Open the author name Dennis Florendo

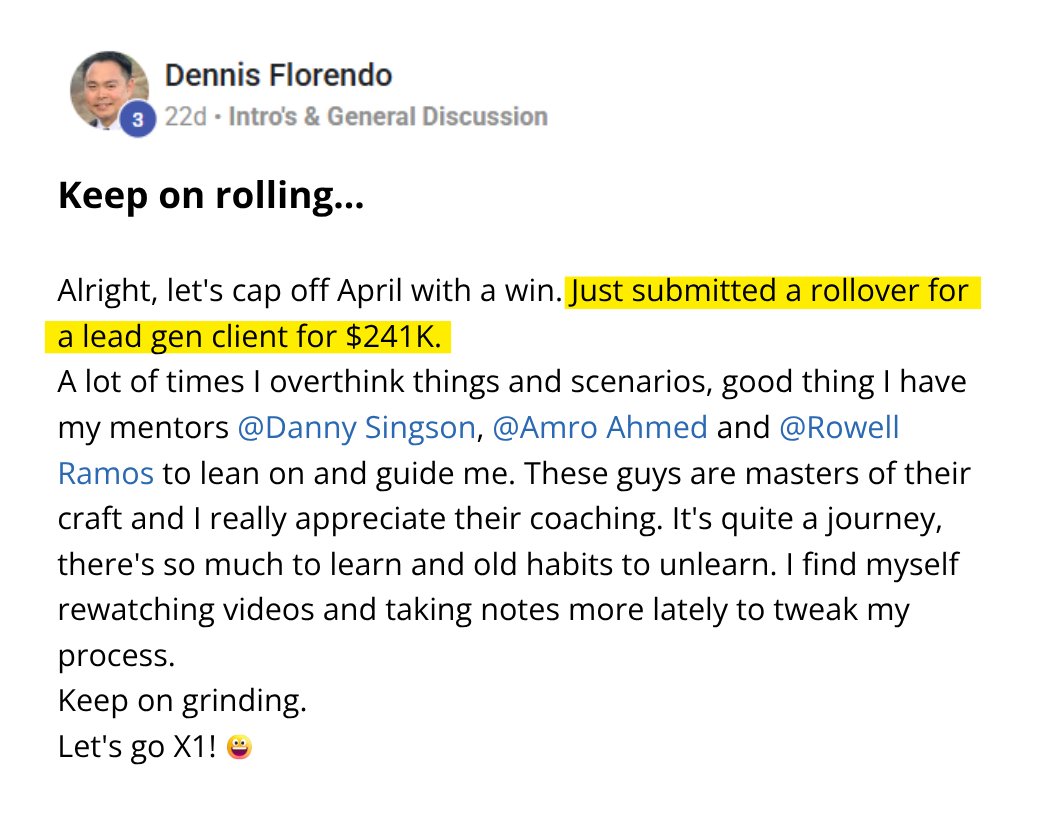click(x=278, y=75)
